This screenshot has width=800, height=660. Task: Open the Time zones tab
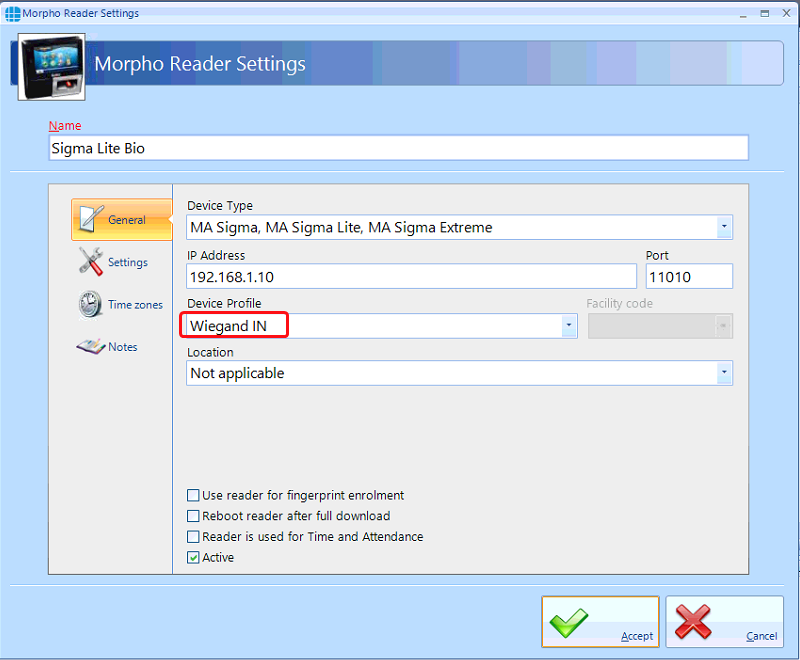point(122,304)
